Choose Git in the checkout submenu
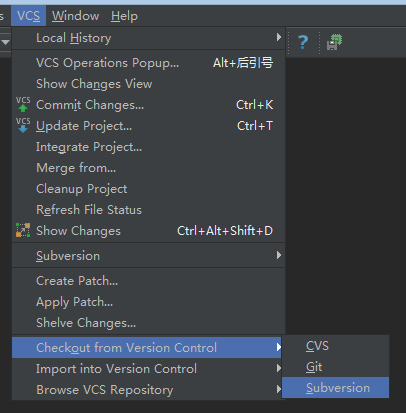 [x=335, y=367]
